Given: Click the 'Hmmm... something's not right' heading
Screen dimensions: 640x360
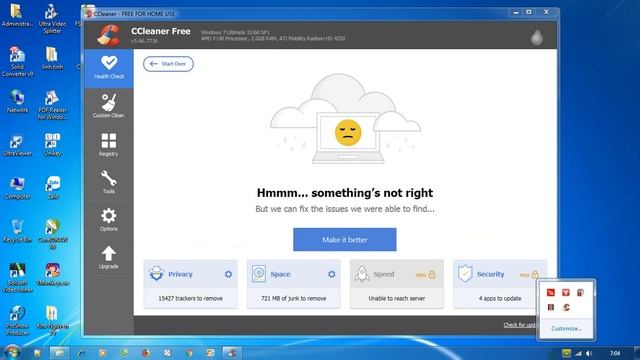Looking at the screenshot, I should pyautogui.click(x=345, y=193).
